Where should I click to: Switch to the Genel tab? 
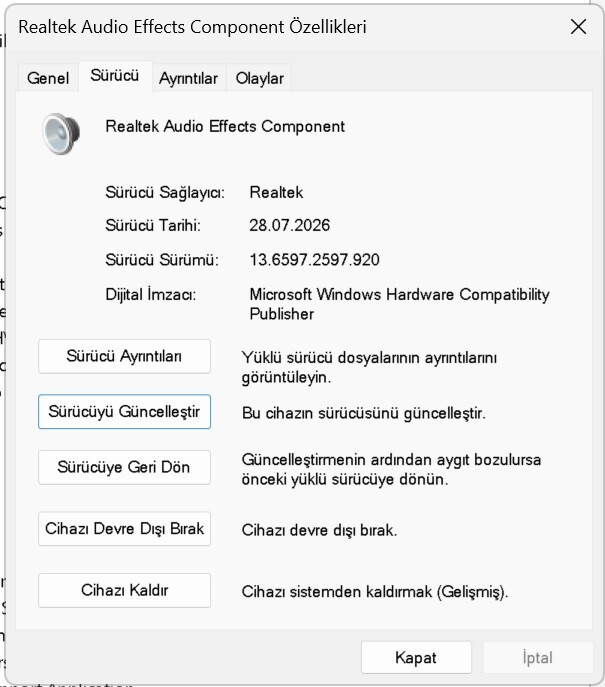[48, 78]
